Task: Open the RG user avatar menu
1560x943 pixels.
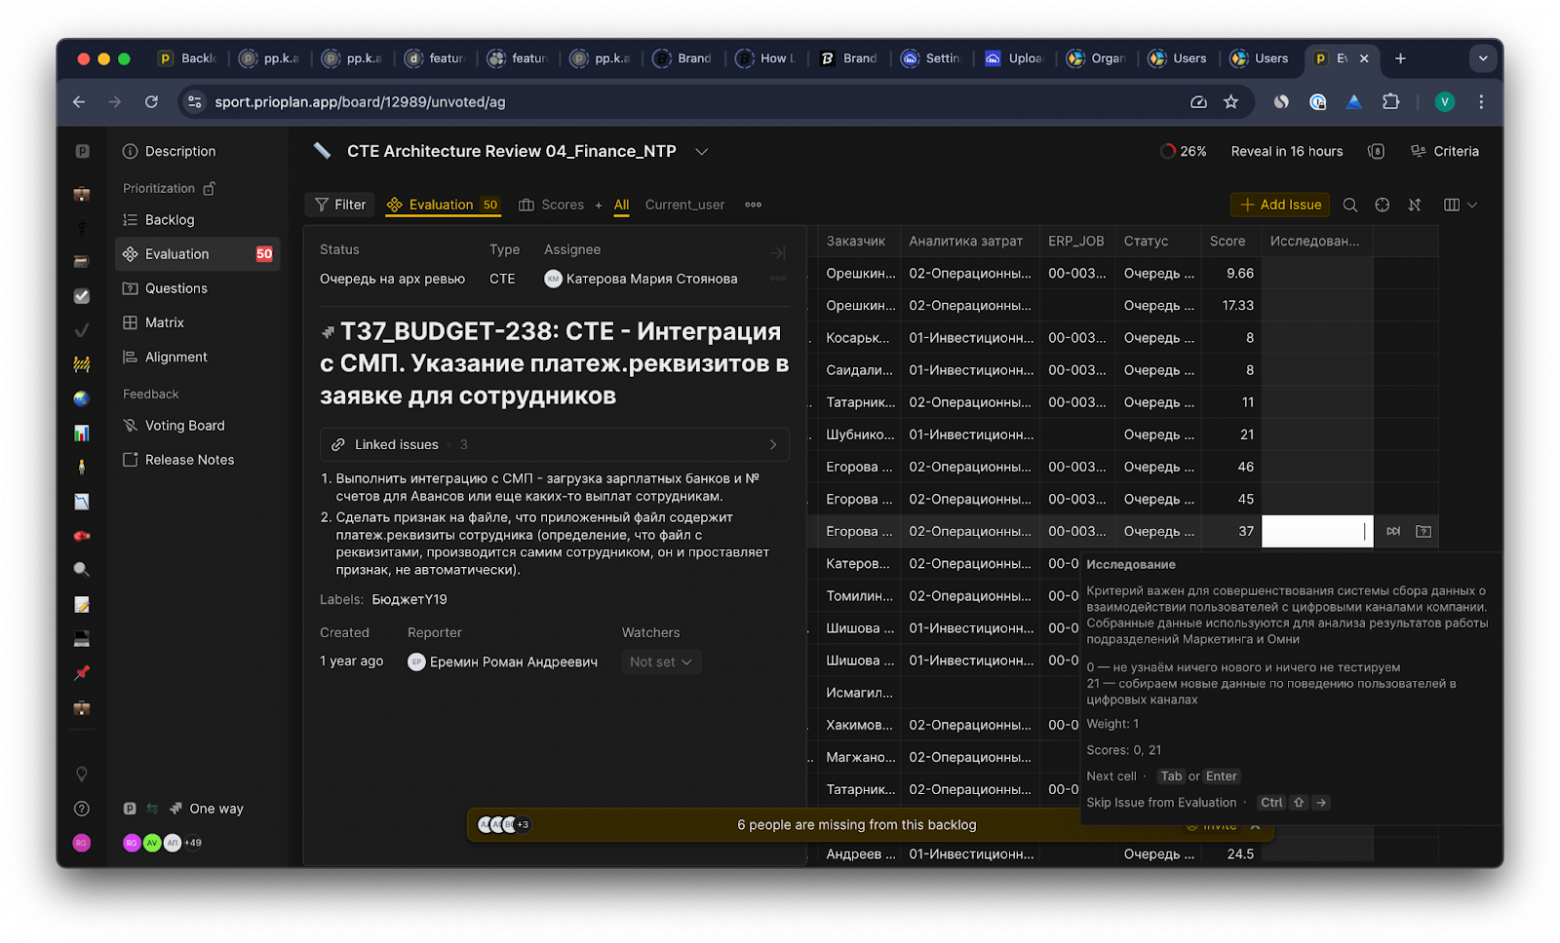Action: point(82,843)
